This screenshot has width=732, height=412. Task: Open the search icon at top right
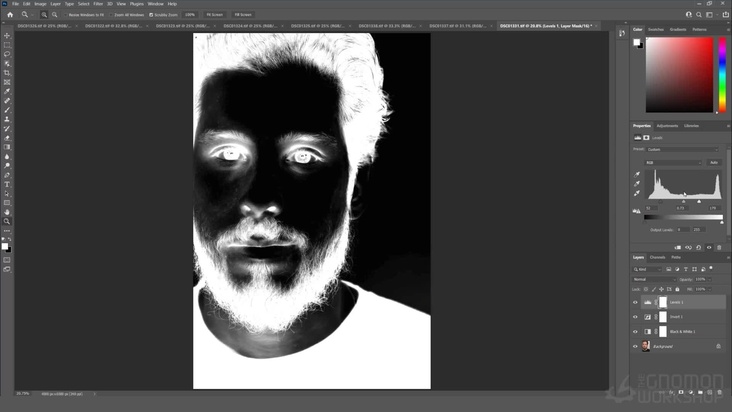pyautogui.click(x=699, y=15)
